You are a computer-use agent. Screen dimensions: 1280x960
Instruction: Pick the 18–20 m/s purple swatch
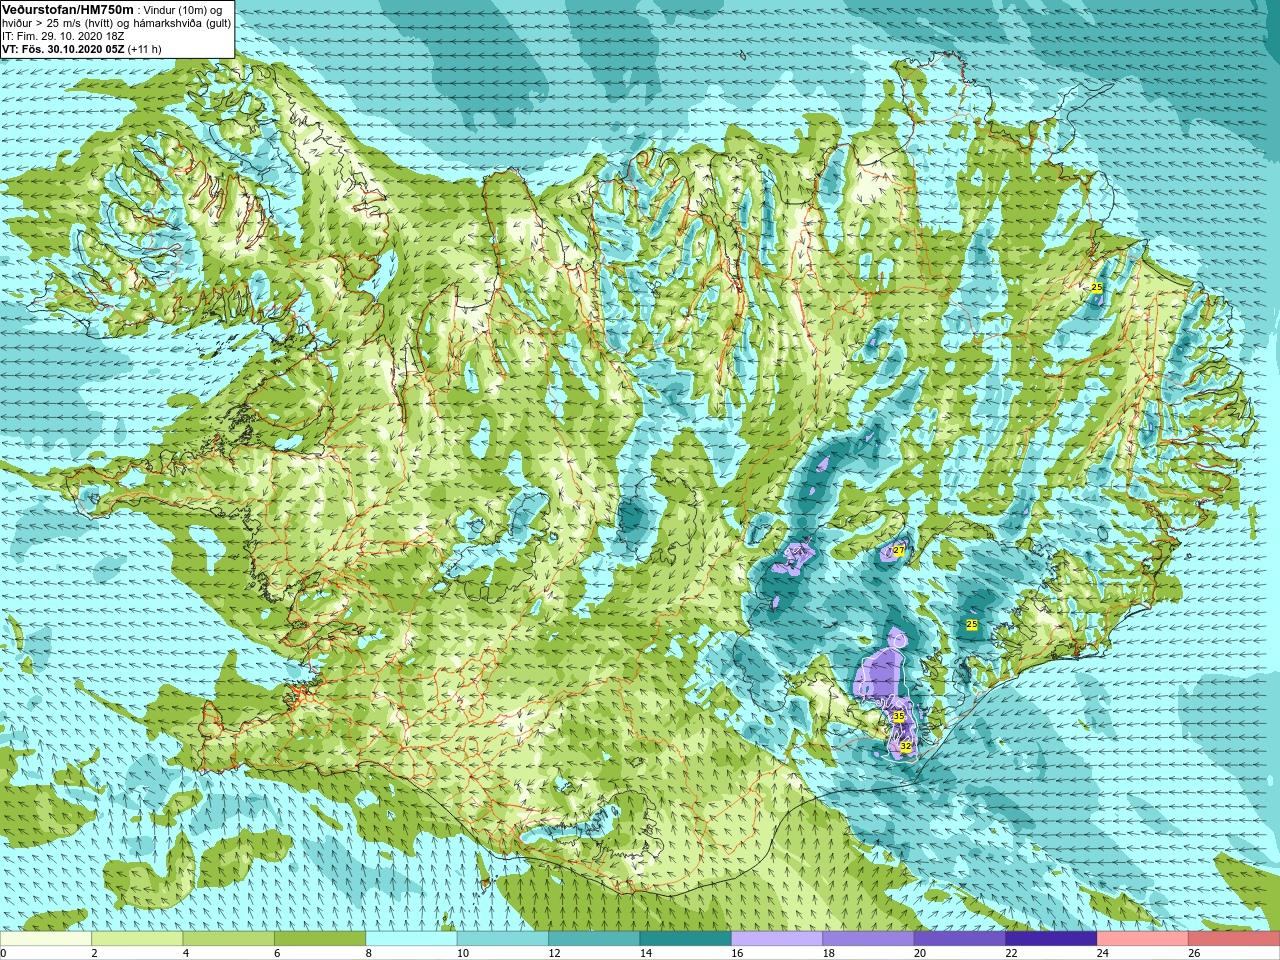(x=868, y=939)
